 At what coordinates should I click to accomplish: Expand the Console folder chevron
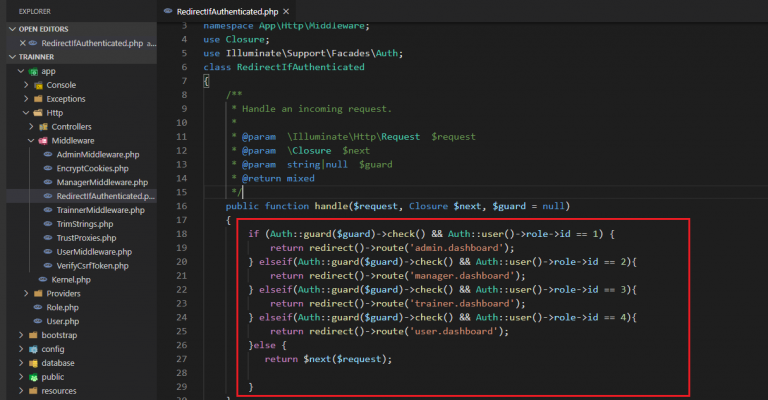point(26,85)
